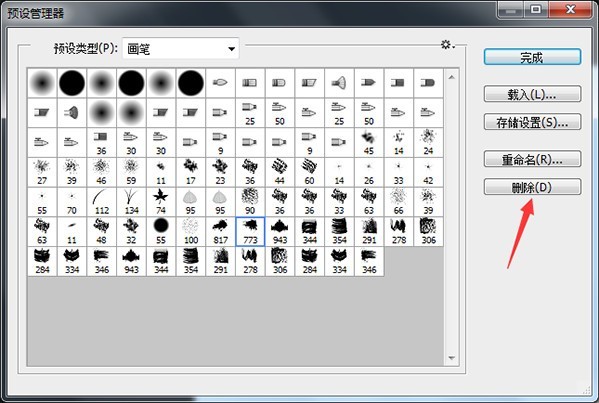The image size is (599, 403).
Task: Click the dropdown arrow next to 画笔
Action: coord(231,49)
